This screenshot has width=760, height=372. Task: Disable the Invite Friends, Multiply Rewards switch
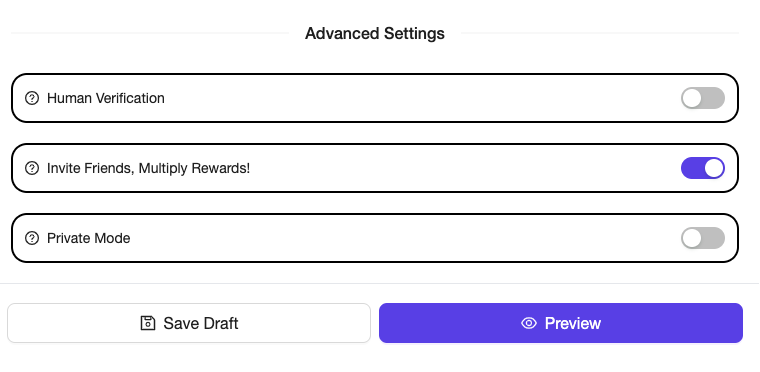click(x=703, y=168)
